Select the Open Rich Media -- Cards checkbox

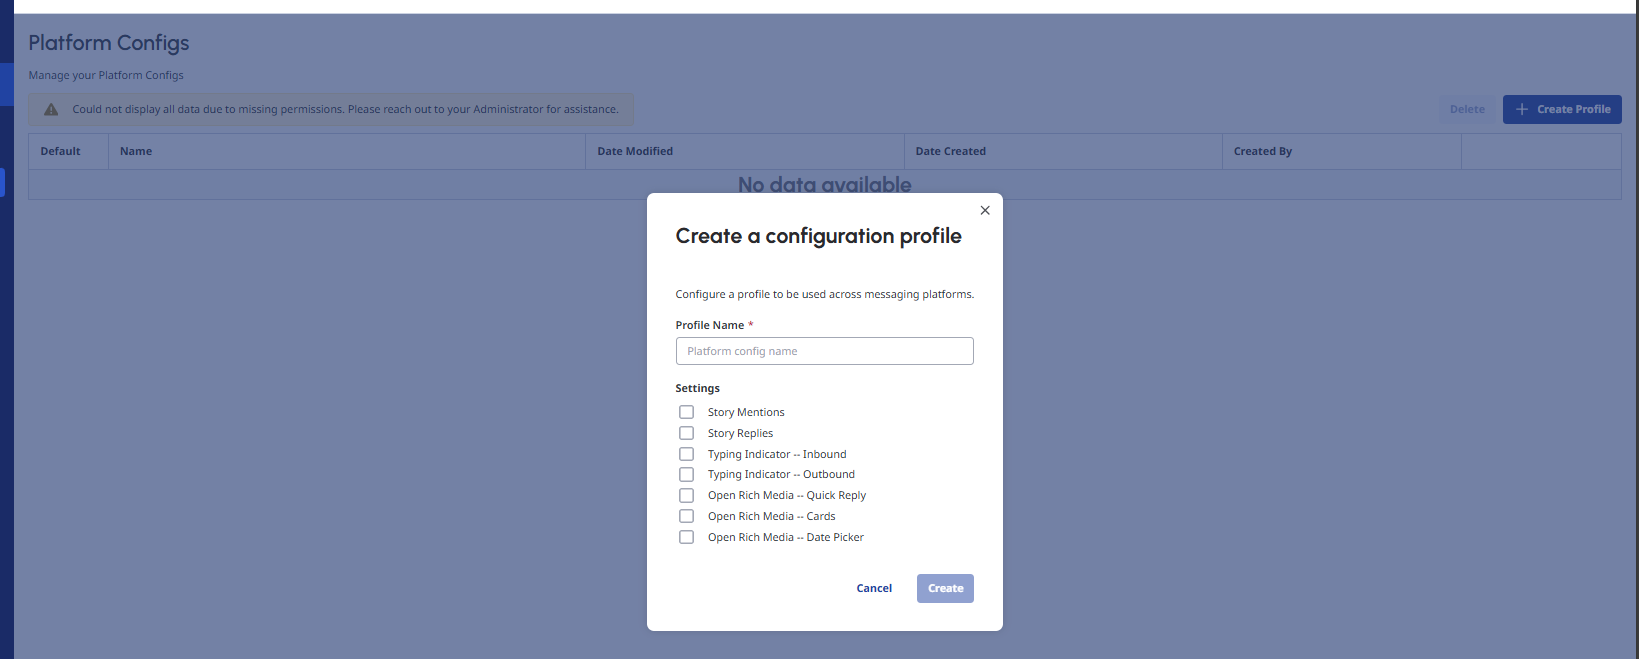coord(686,516)
